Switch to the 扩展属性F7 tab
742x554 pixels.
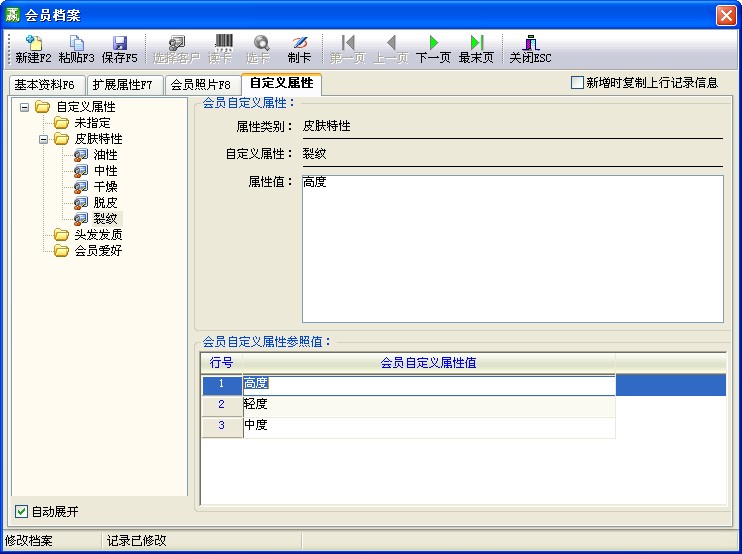pyautogui.click(x=122, y=85)
